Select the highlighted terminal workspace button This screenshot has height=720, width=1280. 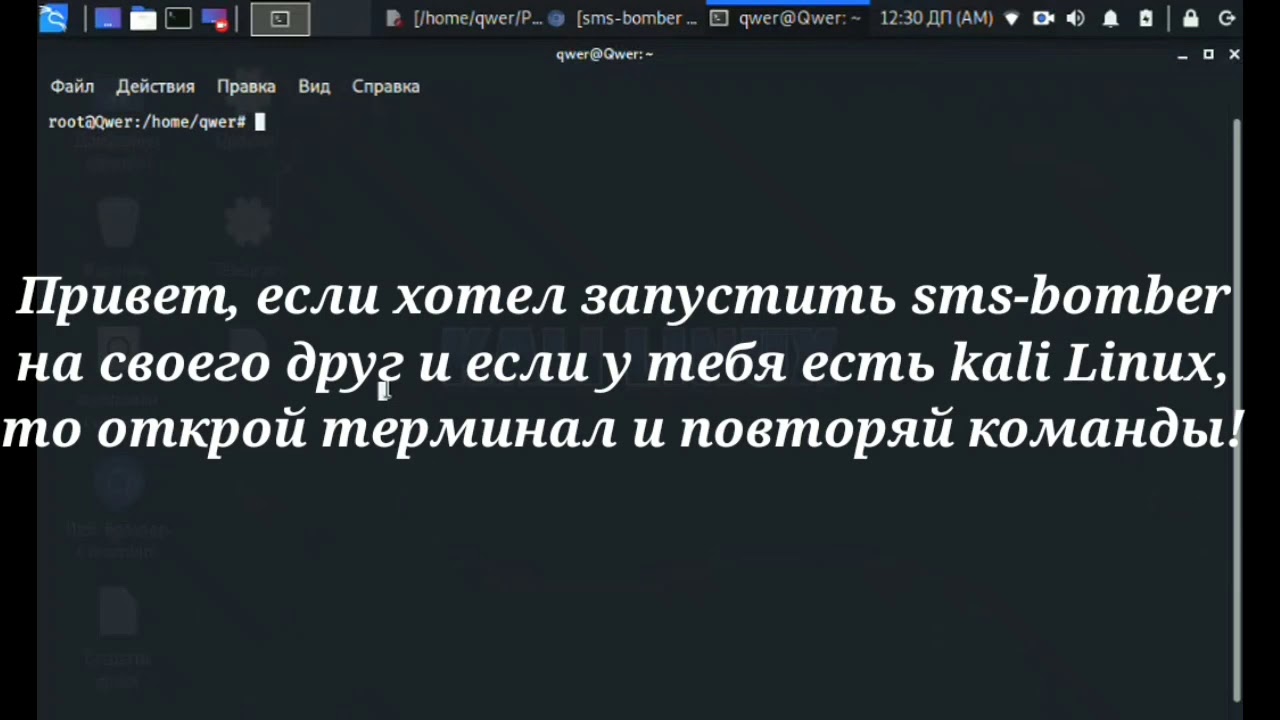[x=280, y=18]
